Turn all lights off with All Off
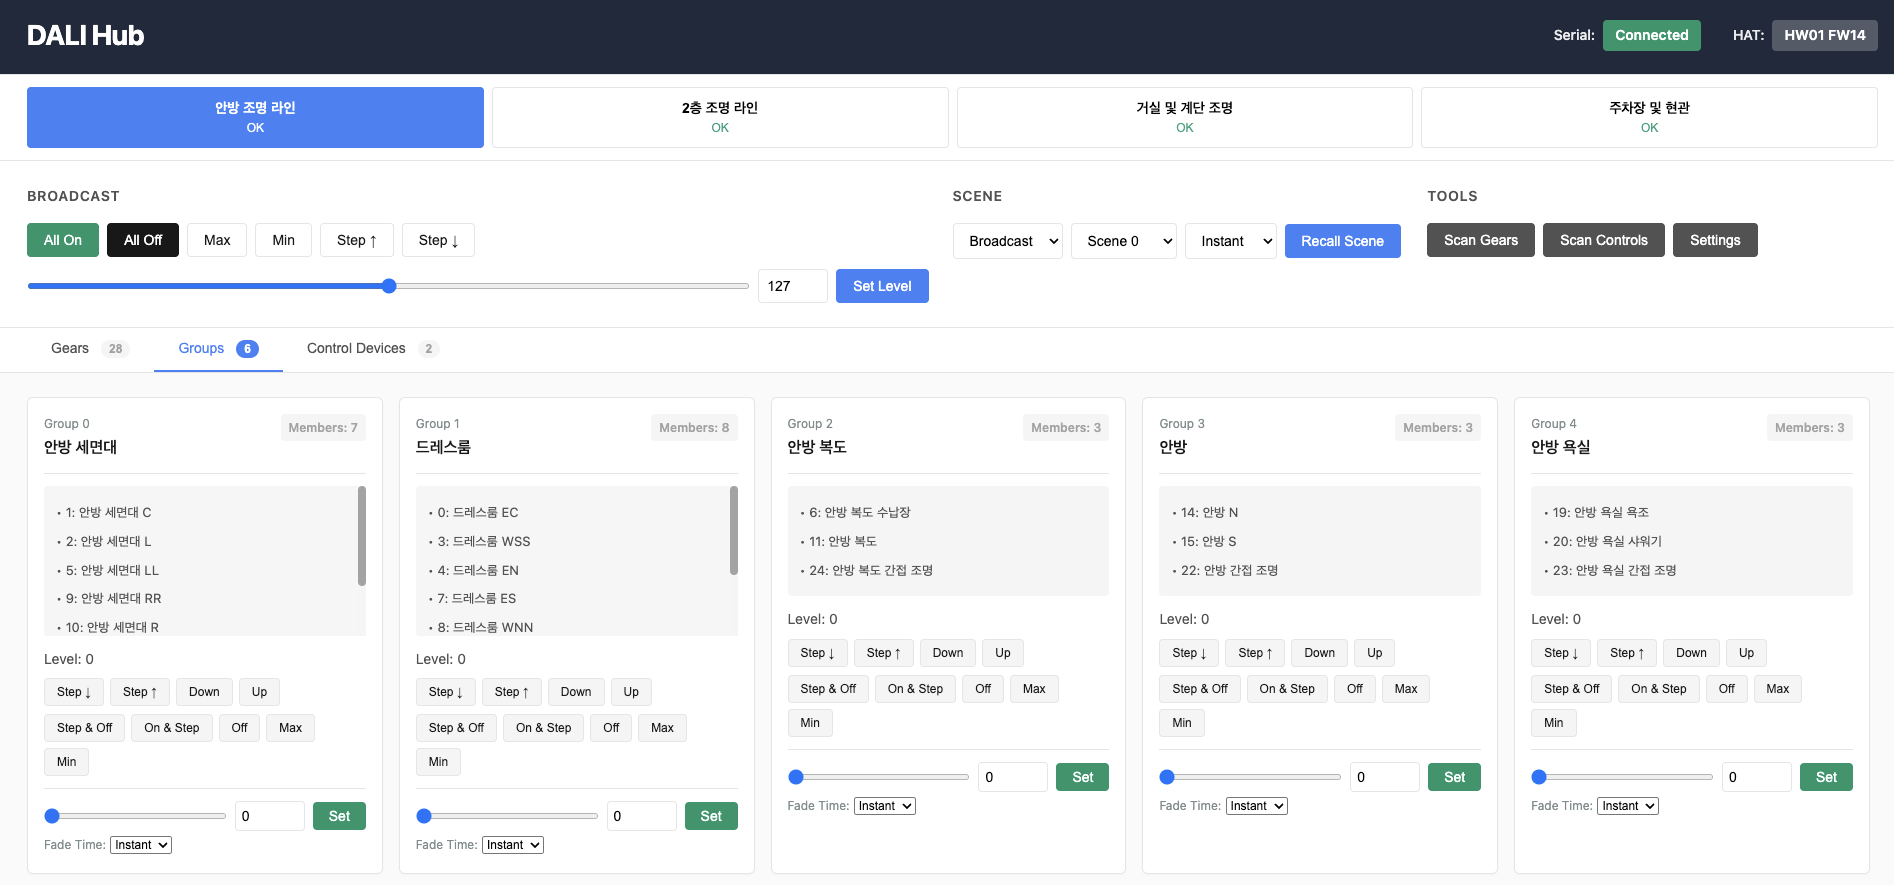 (143, 240)
